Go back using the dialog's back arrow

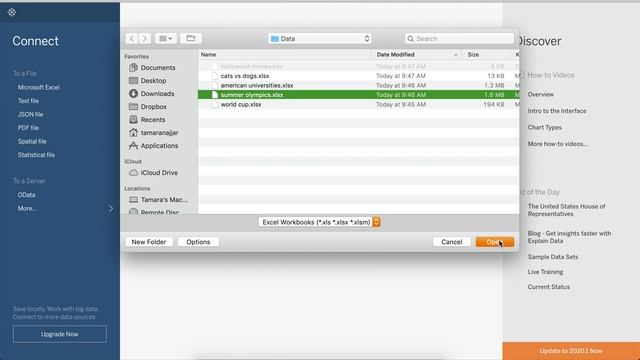click(x=131, y=38)
